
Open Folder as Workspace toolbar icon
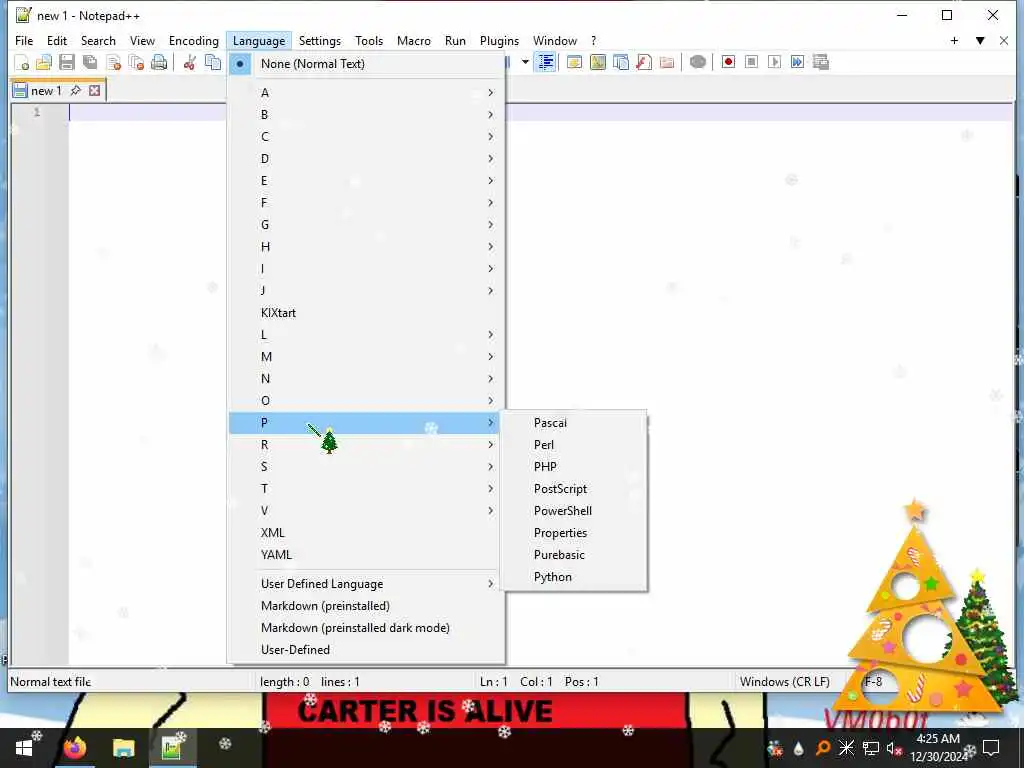[667, 63]
